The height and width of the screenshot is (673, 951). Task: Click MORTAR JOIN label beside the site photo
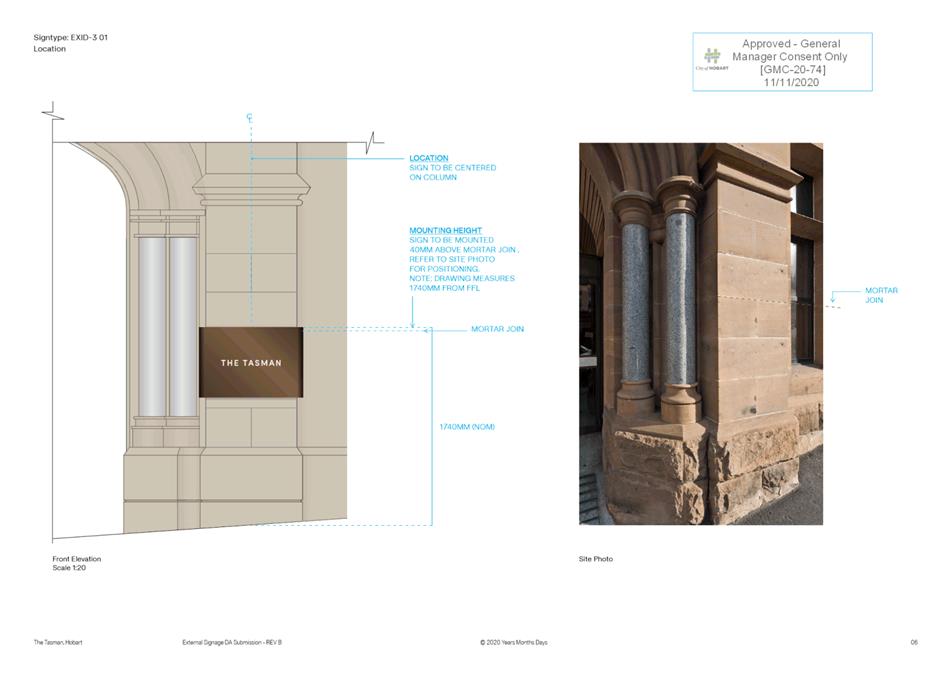[881, 295]
